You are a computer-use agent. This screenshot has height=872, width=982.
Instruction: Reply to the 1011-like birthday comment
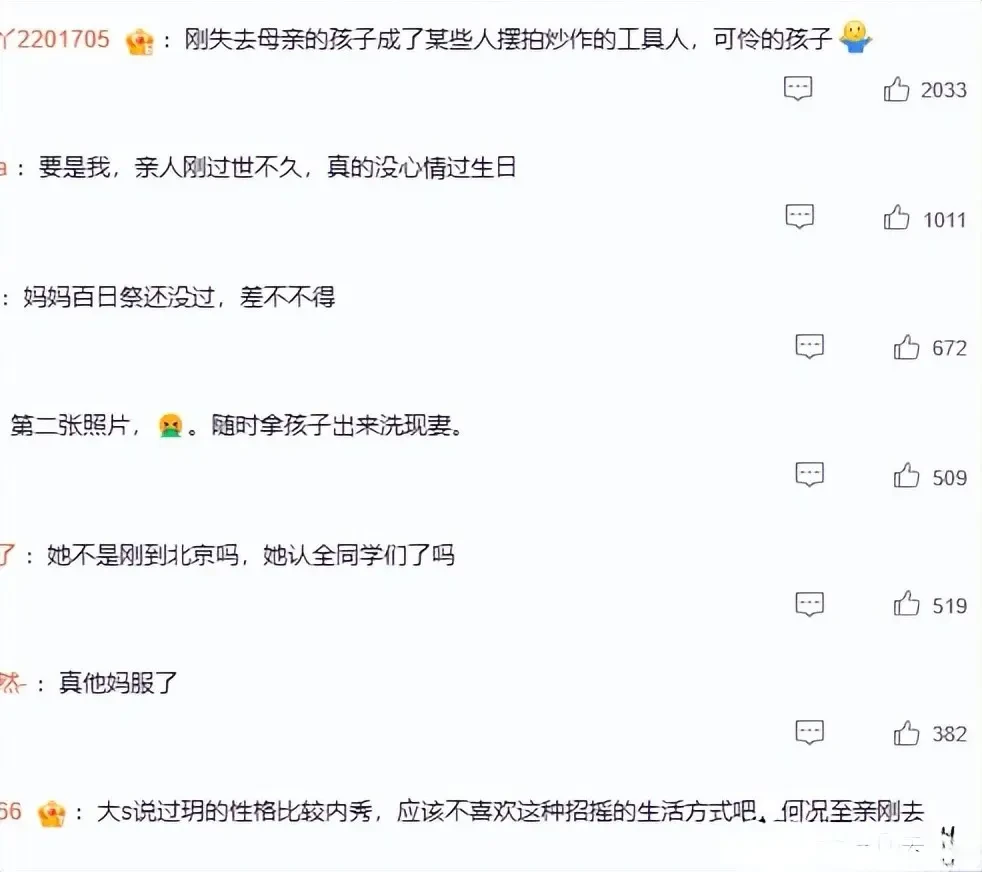[x=800, y=216]
